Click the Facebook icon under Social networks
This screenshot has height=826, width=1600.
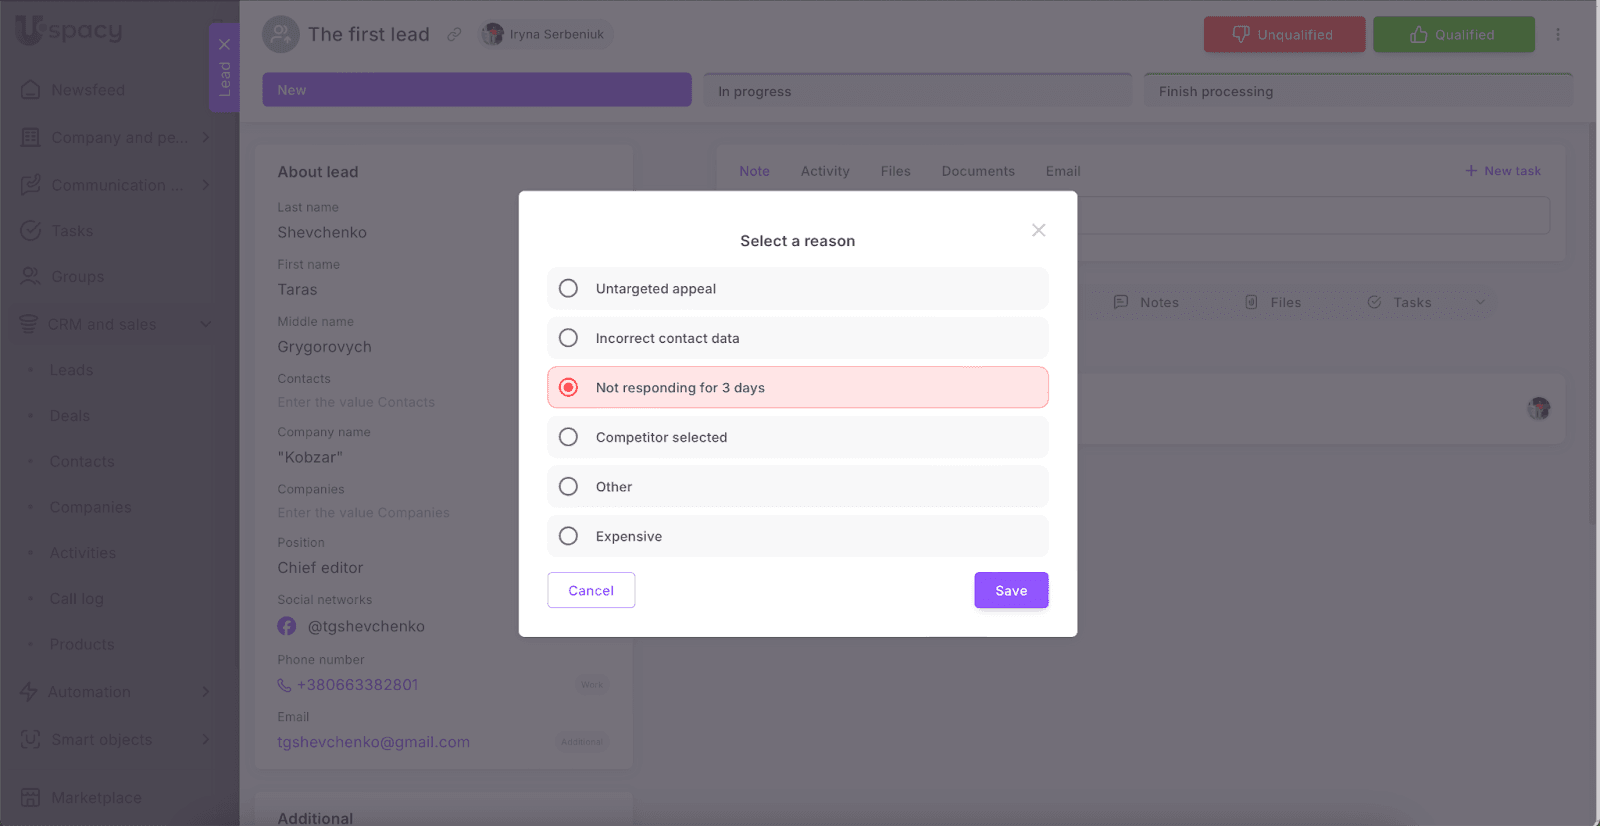(287, 626)
